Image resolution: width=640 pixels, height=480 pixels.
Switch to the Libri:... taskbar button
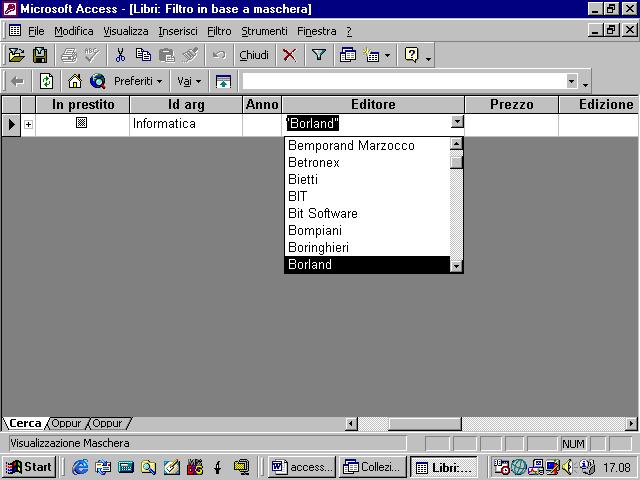(x=443, y=467)
